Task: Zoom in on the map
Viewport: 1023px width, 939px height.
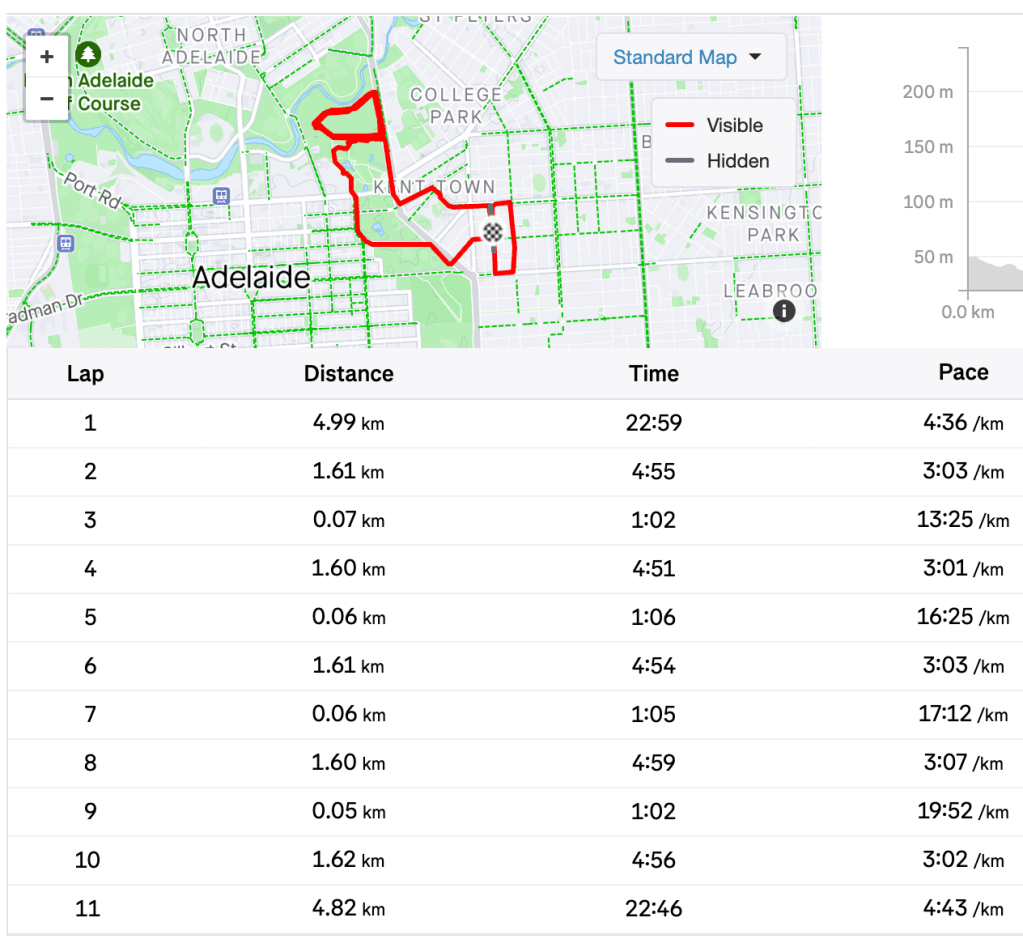Action: pos(46,57)
